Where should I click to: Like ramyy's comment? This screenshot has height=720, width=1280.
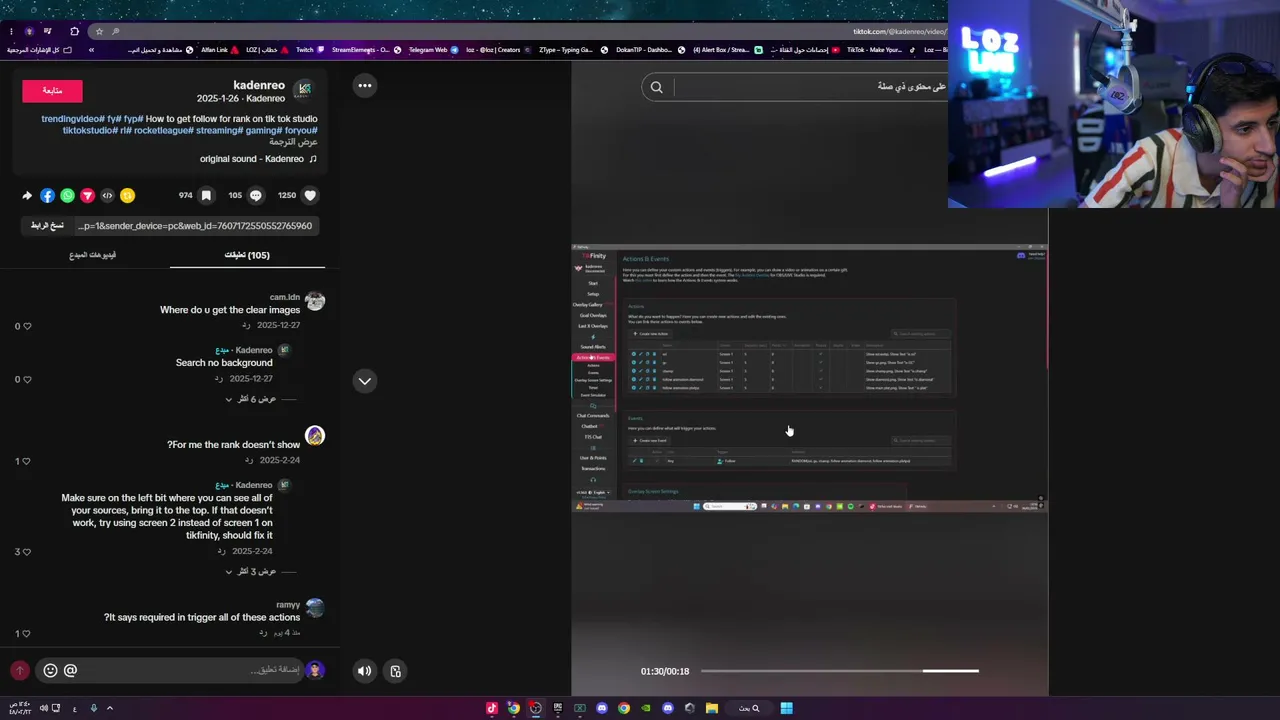pos(27,633)
